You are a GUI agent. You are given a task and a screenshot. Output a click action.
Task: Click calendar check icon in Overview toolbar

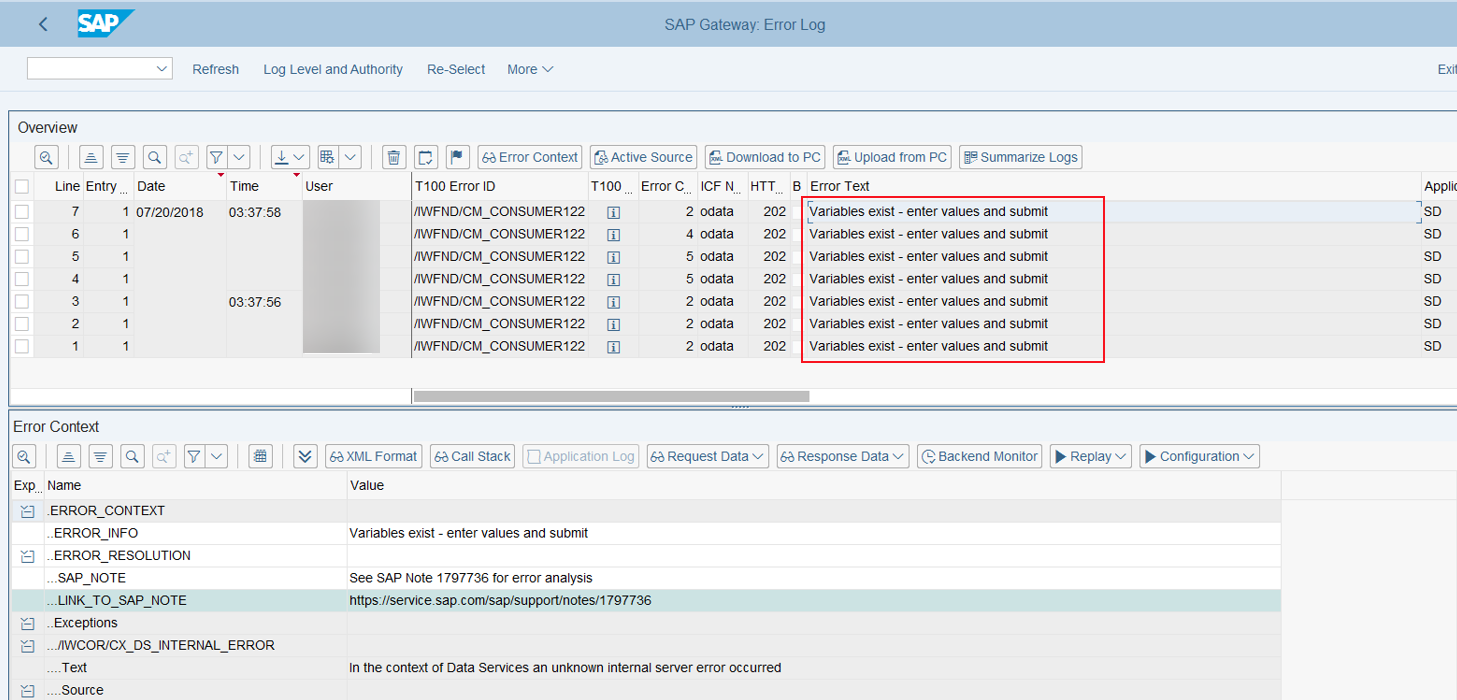426,157
